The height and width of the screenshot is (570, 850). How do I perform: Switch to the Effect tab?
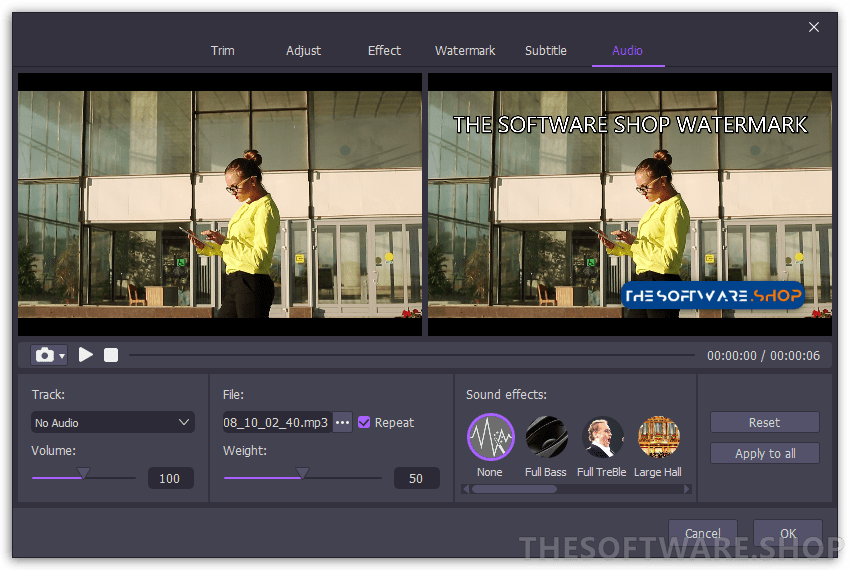(x=384, y=50)
